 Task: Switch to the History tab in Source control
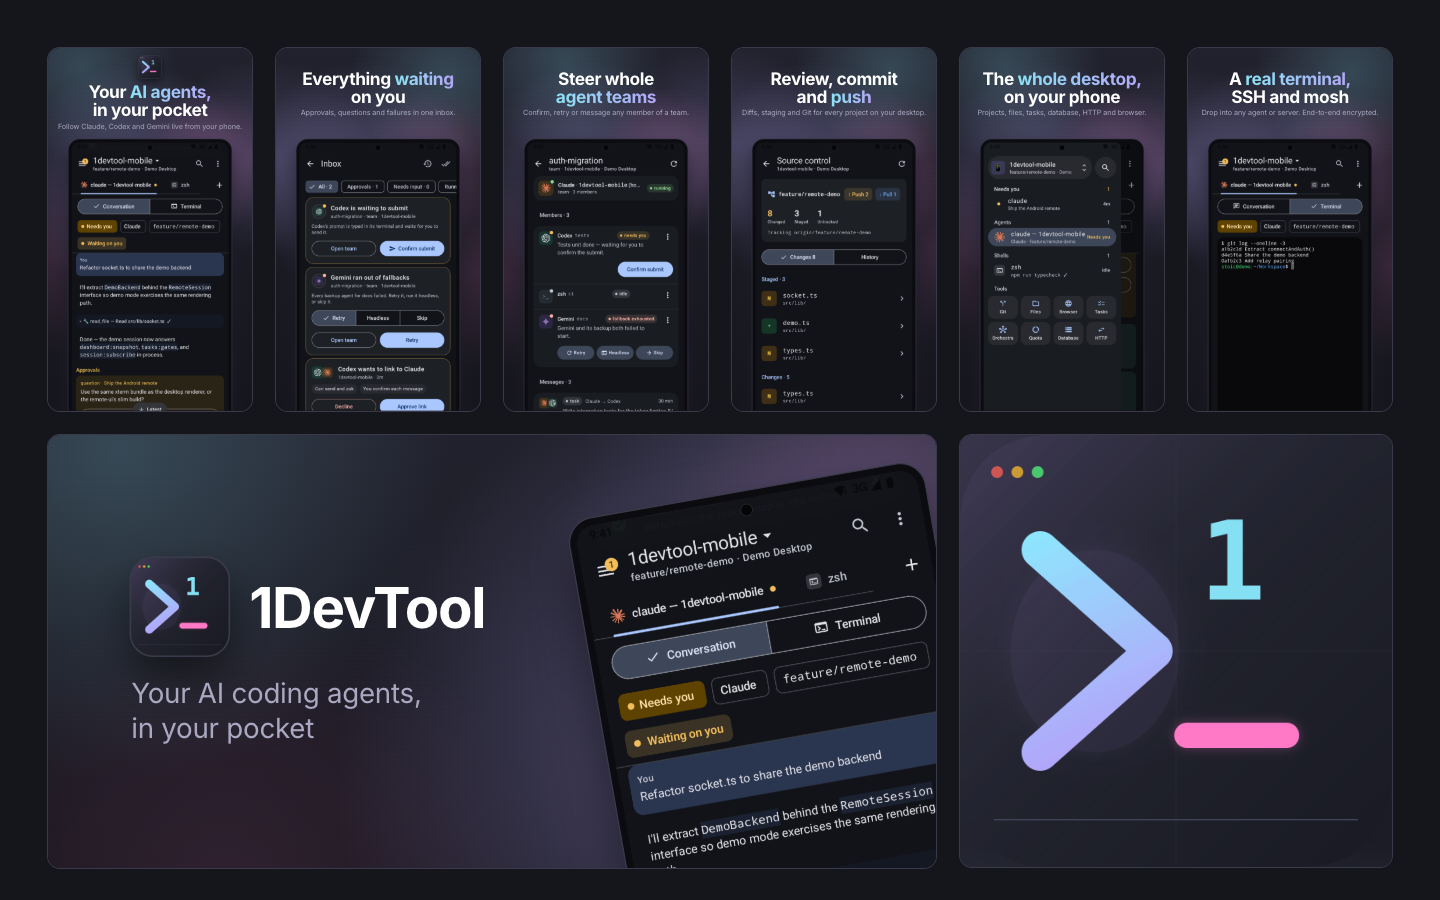coord(870,257)
